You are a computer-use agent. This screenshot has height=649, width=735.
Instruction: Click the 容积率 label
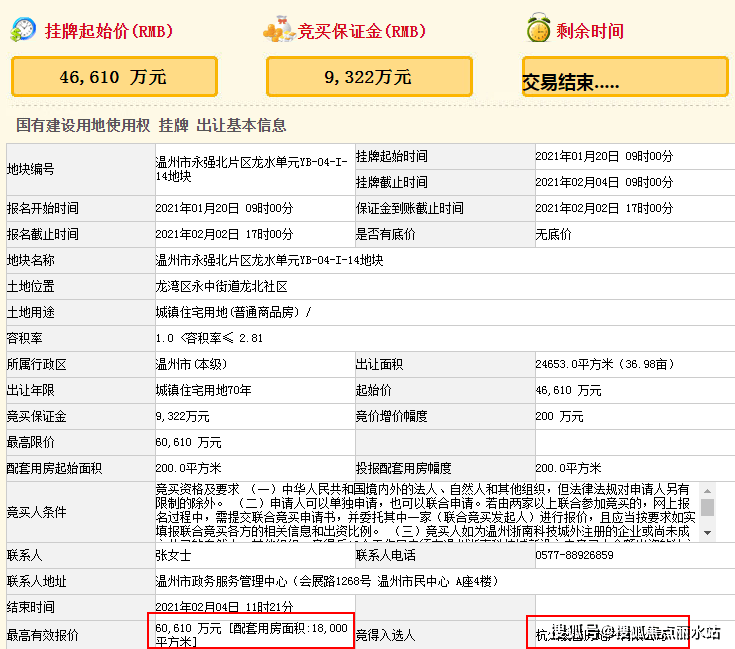(x=24, y=338)
